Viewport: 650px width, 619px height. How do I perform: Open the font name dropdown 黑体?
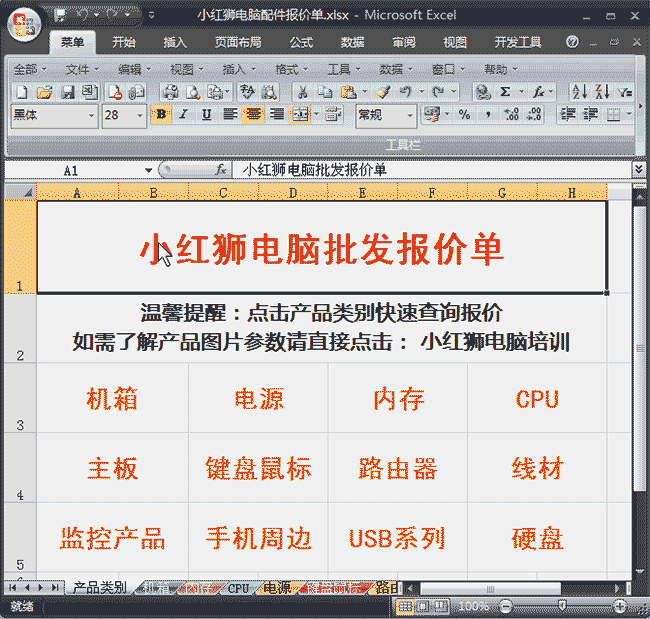(91, 115)
